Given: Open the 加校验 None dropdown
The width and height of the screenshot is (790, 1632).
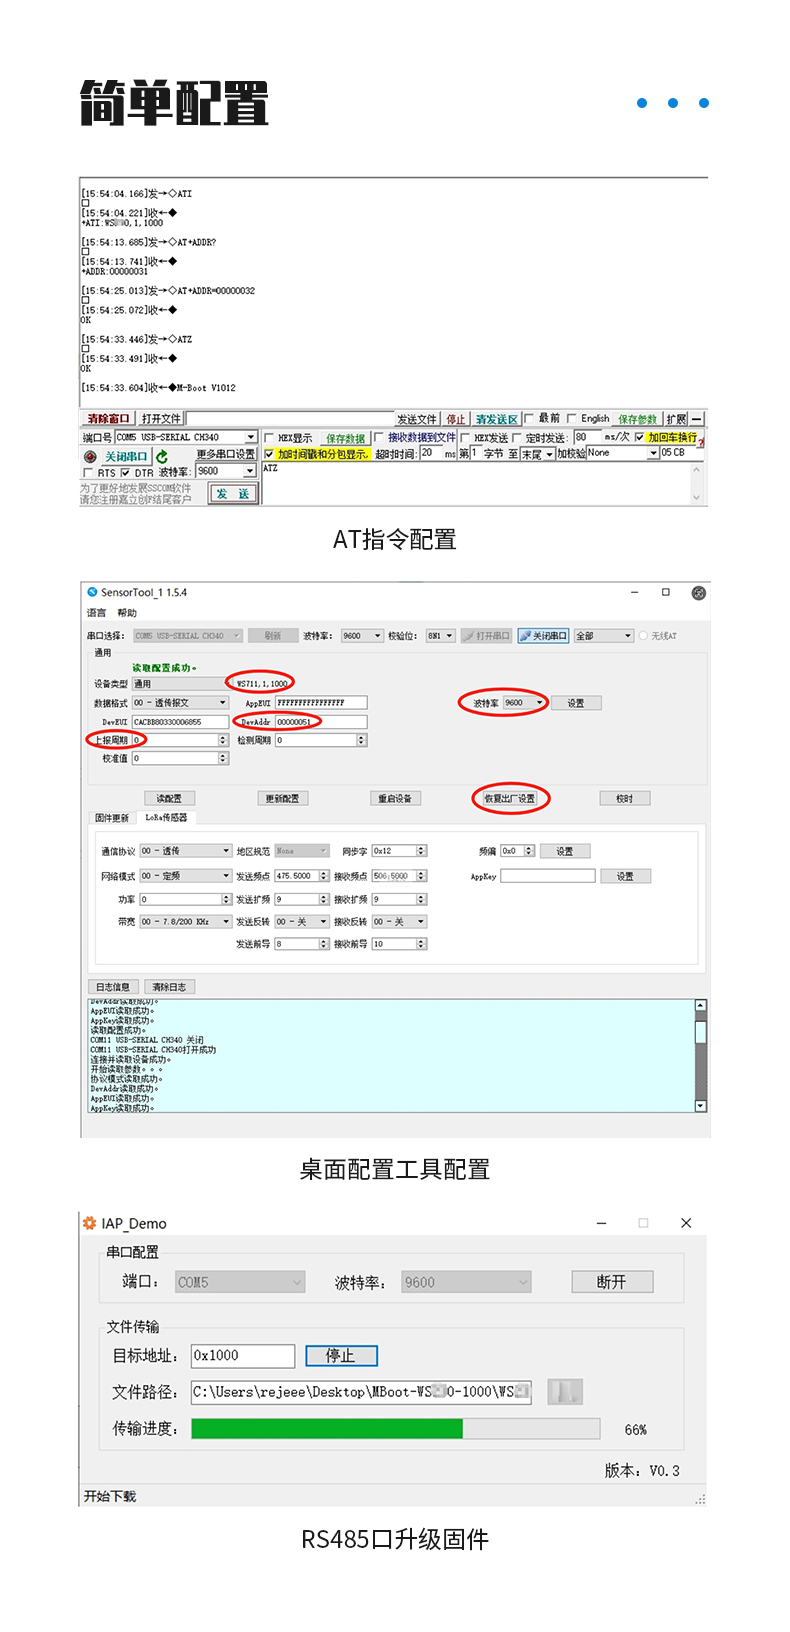Looking at the screenshot, I should click(x=622, y=453).
